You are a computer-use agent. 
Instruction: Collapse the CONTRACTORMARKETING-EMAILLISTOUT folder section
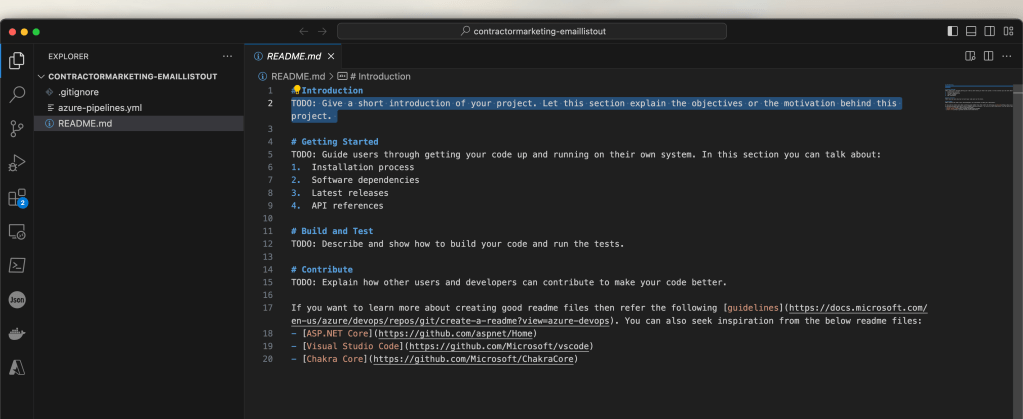(x=132, y=76)
